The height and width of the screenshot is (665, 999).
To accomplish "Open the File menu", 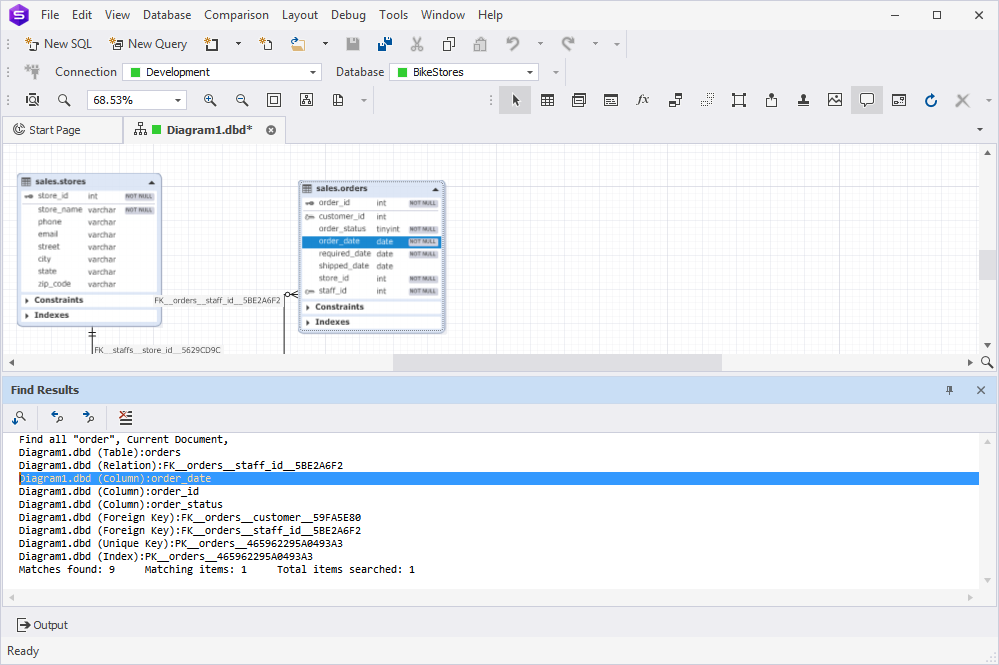I will click(x=50, y=15).
